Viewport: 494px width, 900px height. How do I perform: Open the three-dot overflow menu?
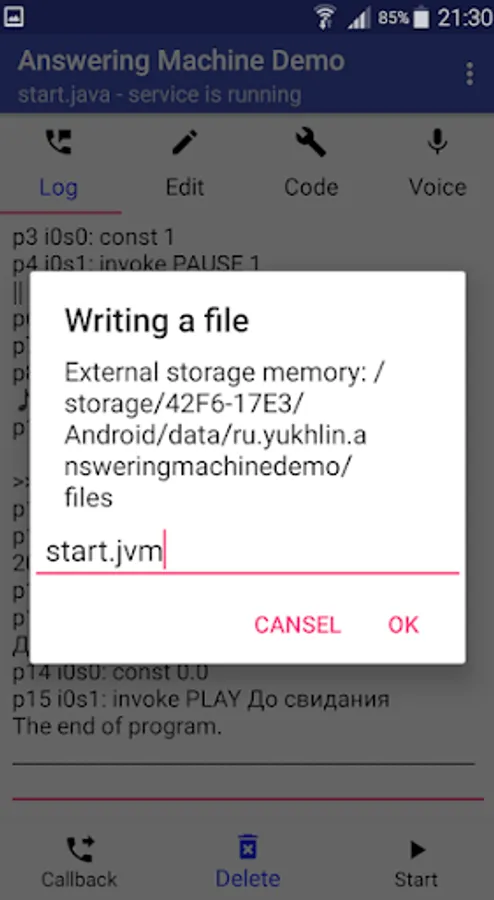469,74
